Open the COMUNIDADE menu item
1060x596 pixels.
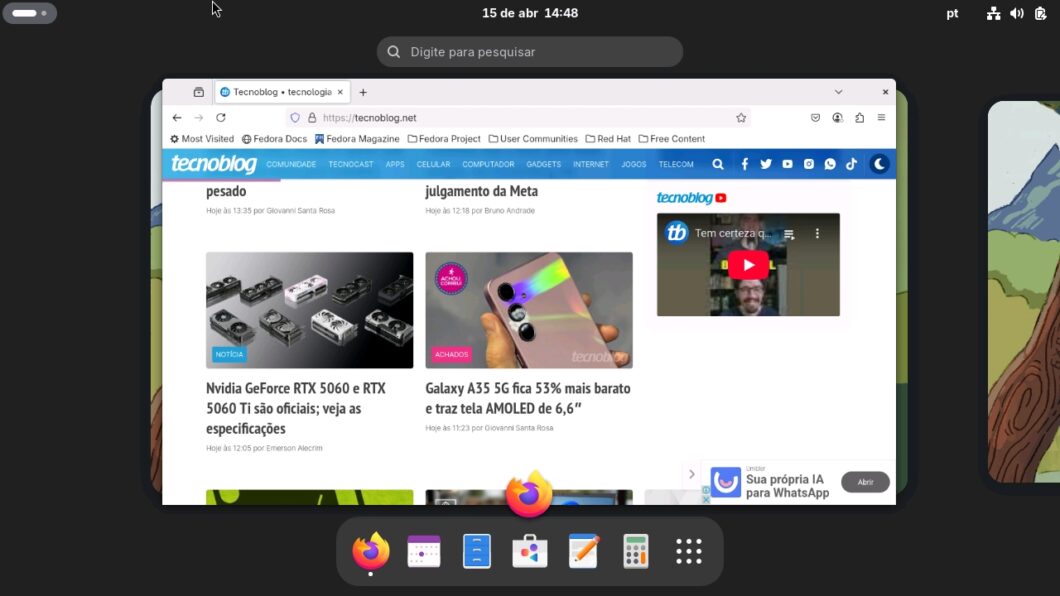291,164
